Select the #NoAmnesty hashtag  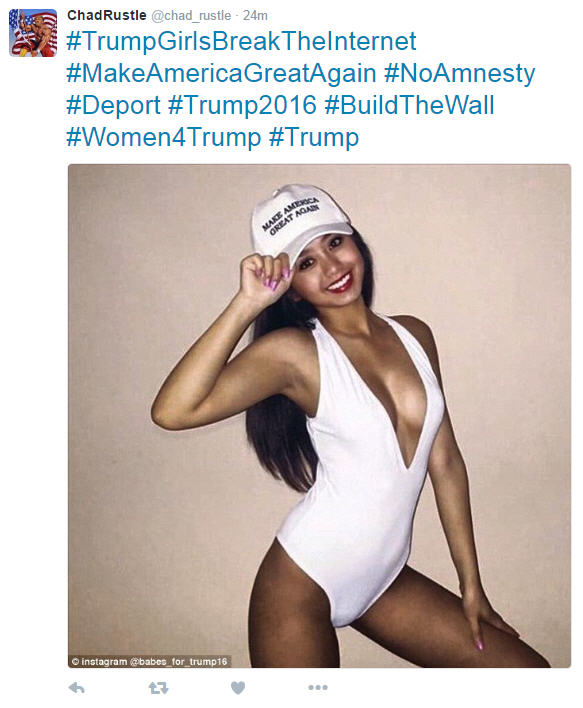[460, 74]
